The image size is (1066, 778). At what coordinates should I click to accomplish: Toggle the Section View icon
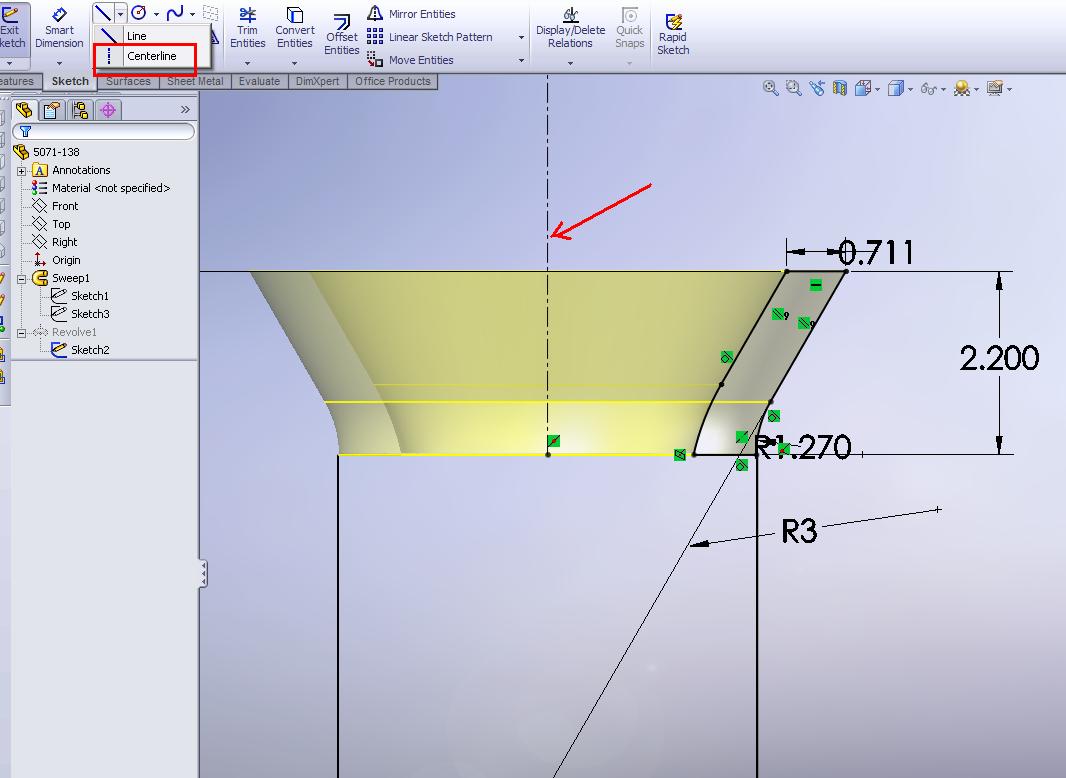[x=840, y=88]
